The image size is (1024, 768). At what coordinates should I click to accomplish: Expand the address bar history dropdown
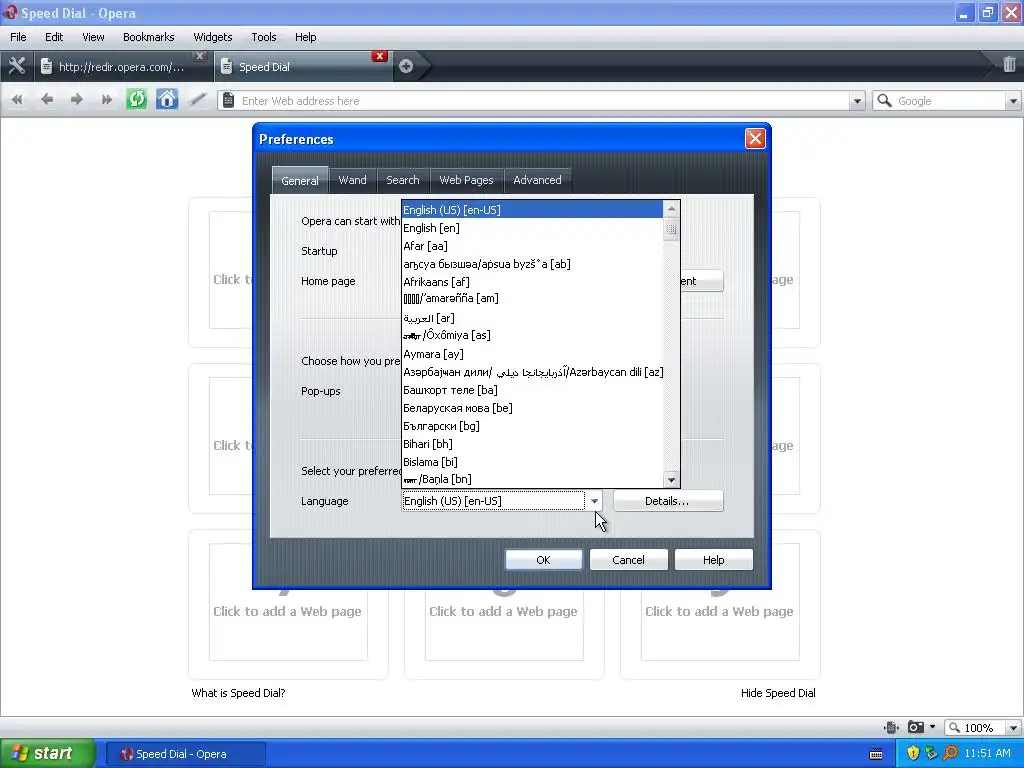tap(857, 101)
